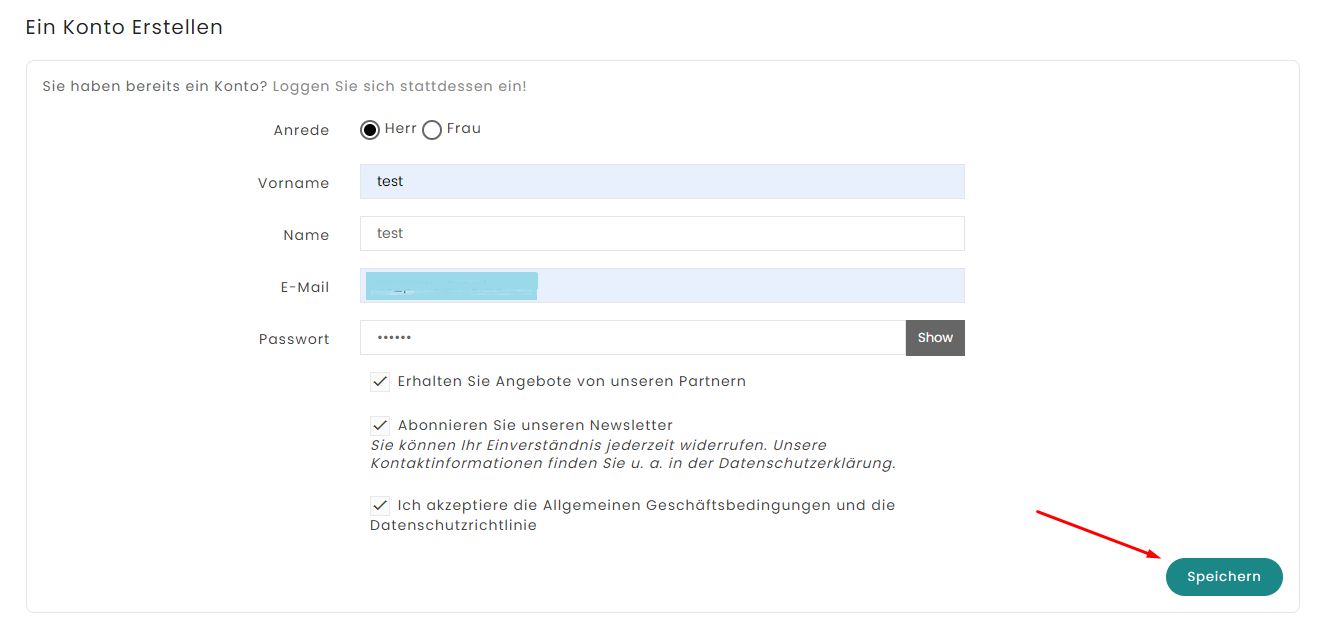The height and width of the screenshot is (627, 1325).
Task: Focus the Name text field
Action: pos(662,233)
